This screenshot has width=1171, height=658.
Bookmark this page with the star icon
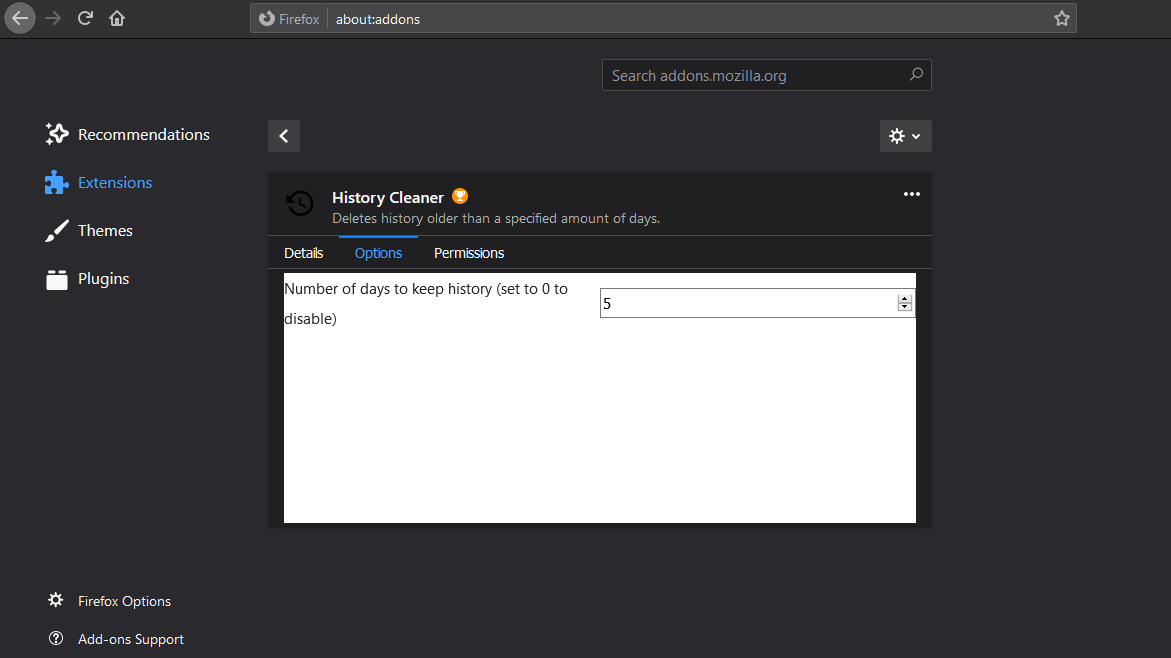[1061, 19]
